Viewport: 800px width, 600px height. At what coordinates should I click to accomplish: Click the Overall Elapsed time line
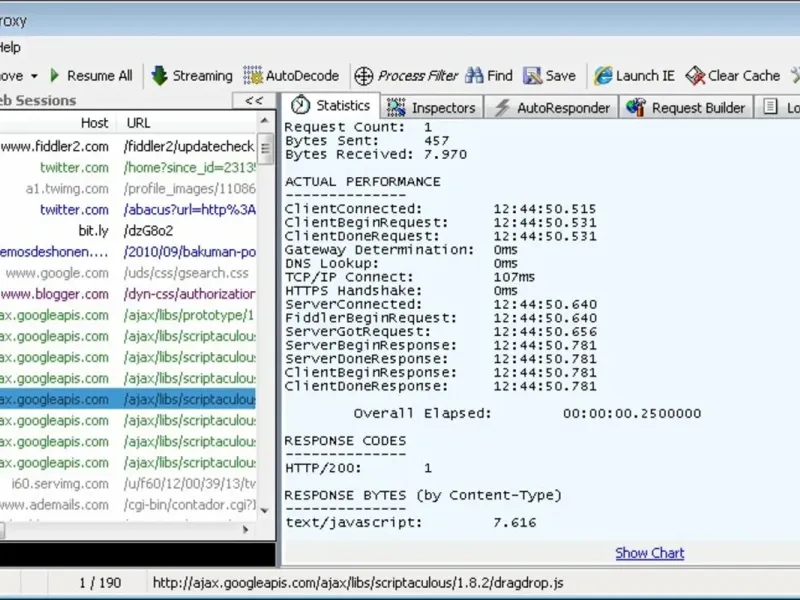point(528,414)
